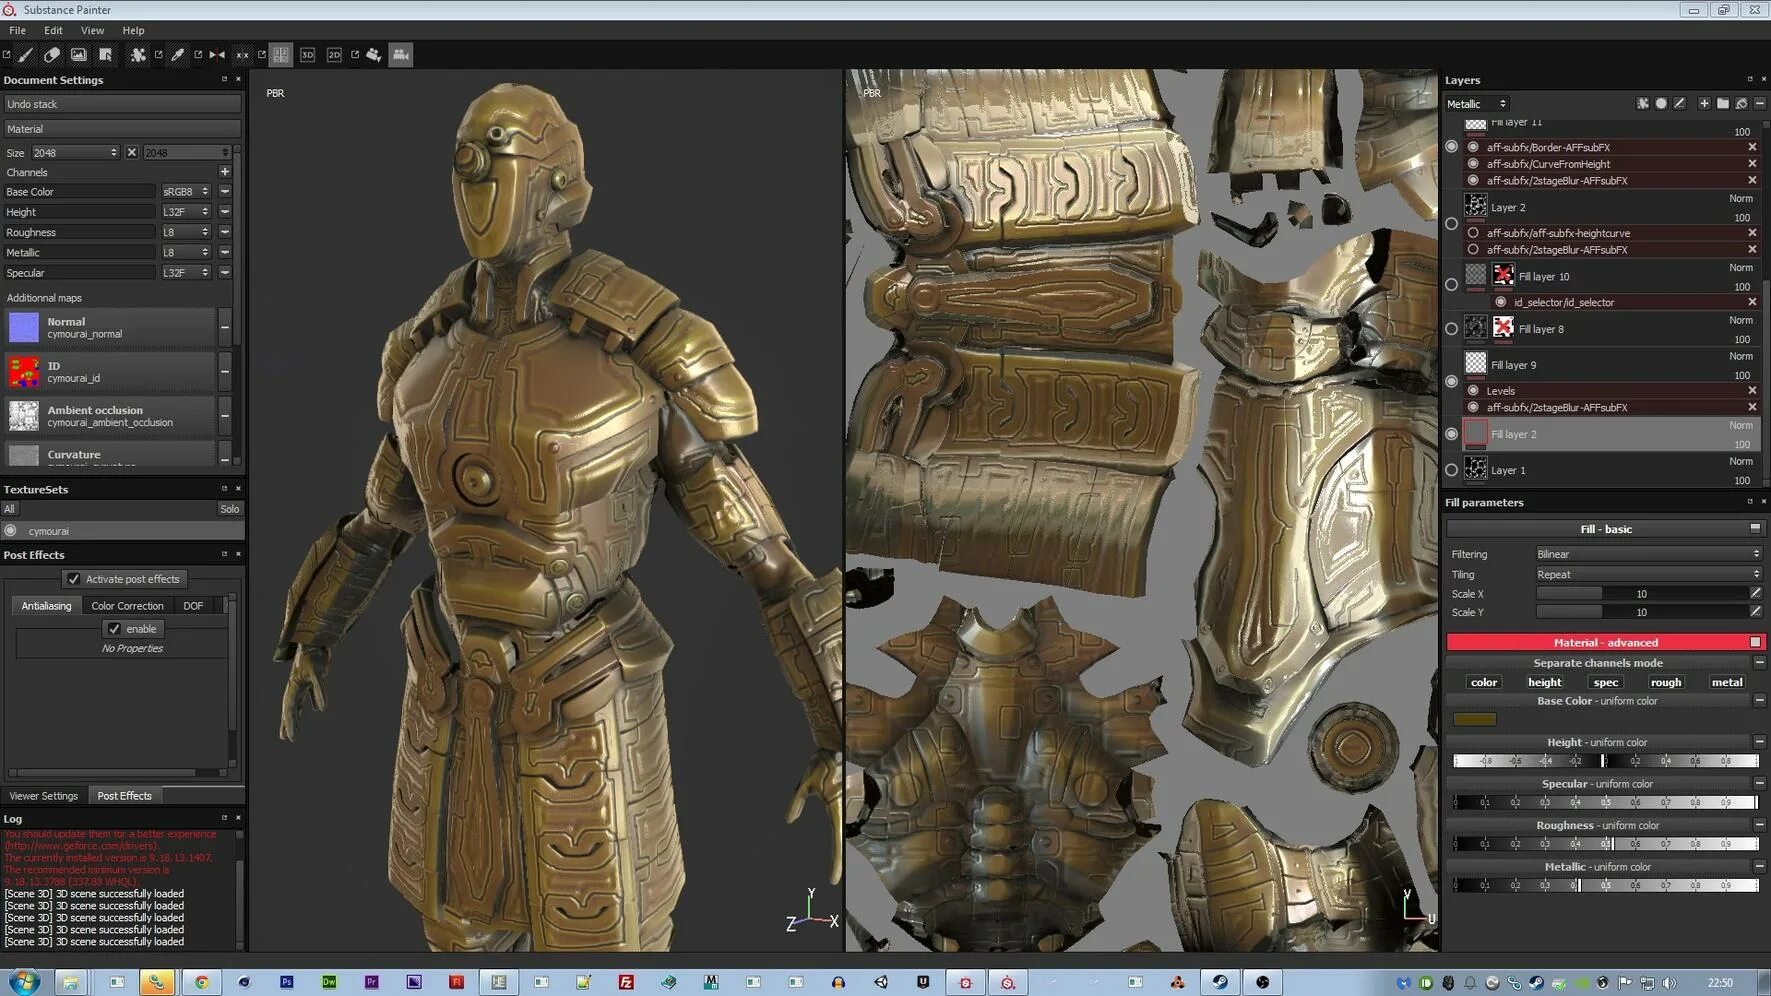
Task: Uncheck the antialiasing enable checkbox
Action: pyautogui.click(x=114, y=629)
